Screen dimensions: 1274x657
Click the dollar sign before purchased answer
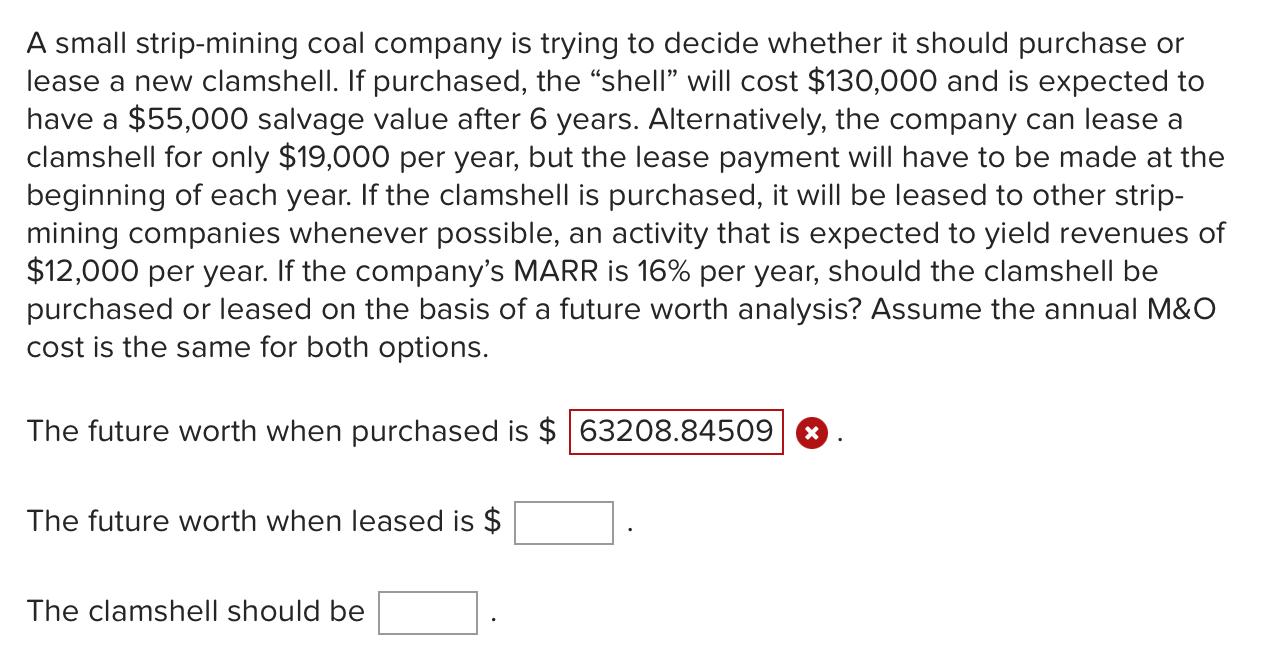pyautogui.click(x=545, y=432)
